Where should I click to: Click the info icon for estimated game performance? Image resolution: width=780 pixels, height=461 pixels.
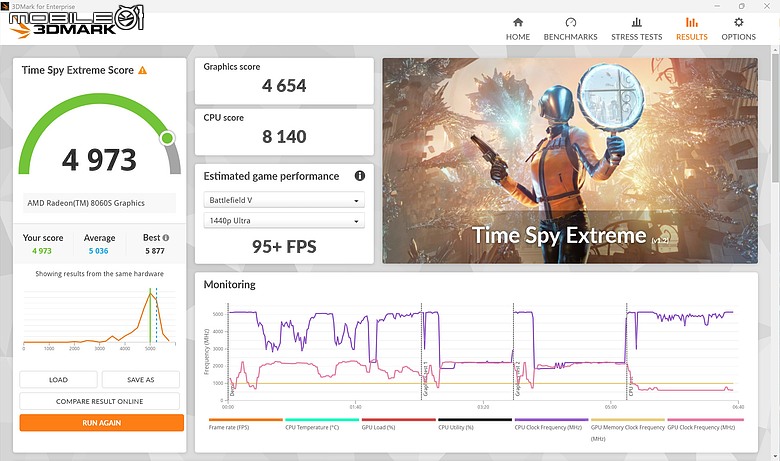click(x=360, y=176)
